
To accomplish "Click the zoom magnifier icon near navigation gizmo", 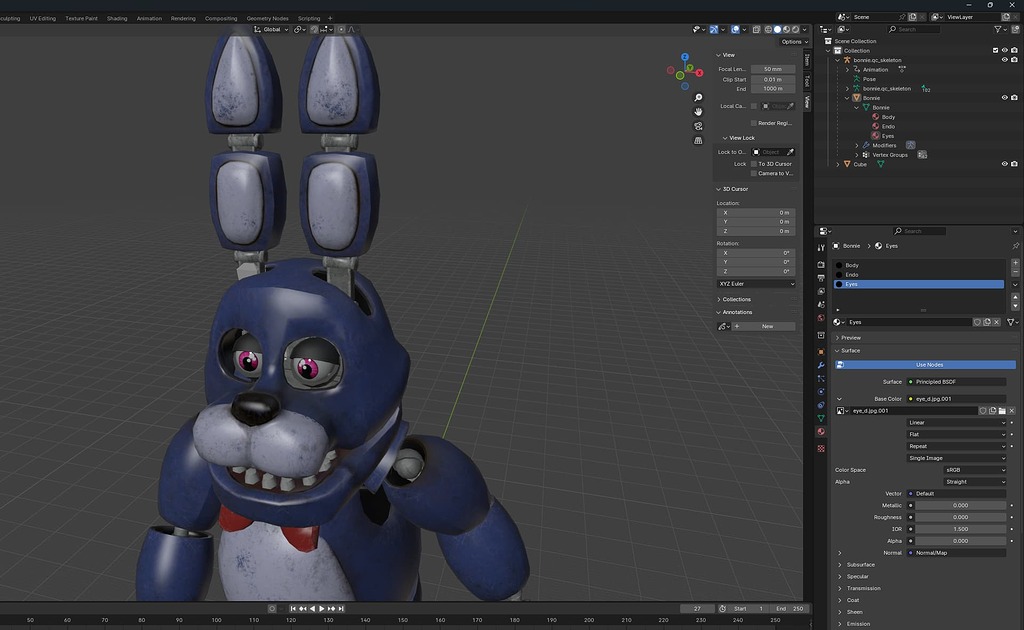I will [698, 97].
